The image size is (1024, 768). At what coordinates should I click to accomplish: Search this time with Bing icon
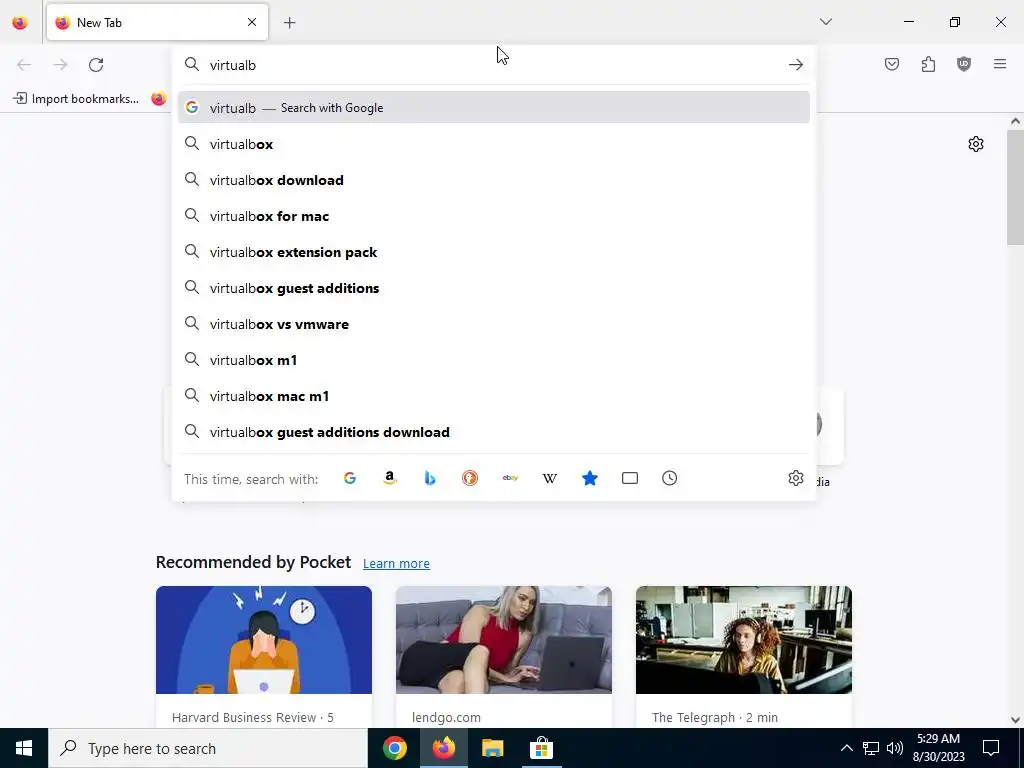[x=430, y=478]
